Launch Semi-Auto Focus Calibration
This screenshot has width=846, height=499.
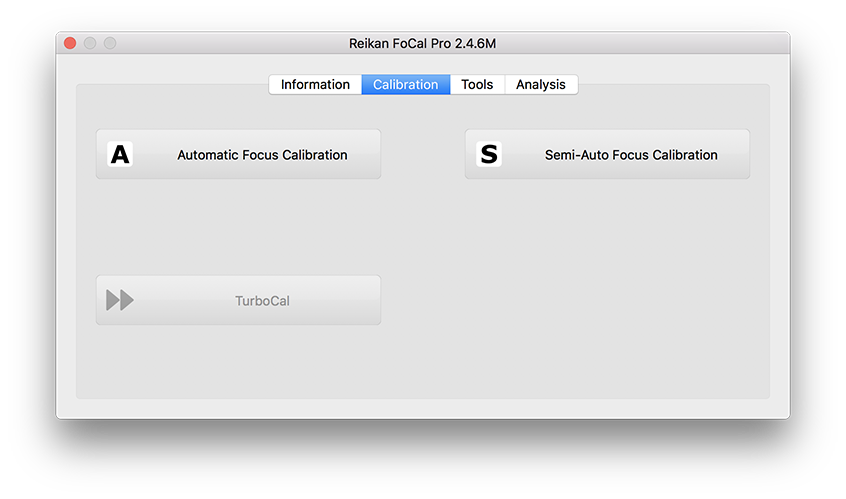click(x=607, y=154)
